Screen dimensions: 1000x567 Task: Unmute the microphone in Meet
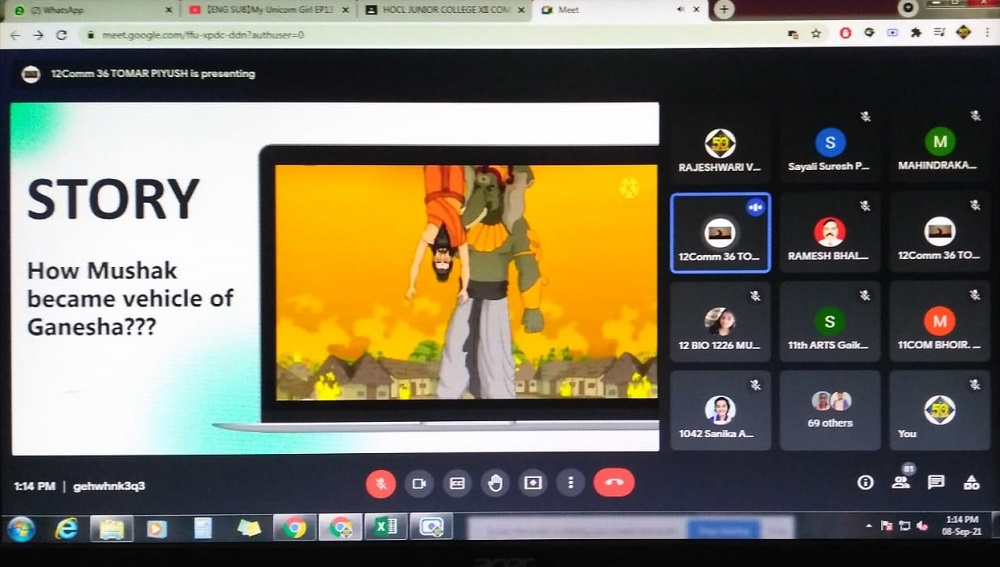381,484
